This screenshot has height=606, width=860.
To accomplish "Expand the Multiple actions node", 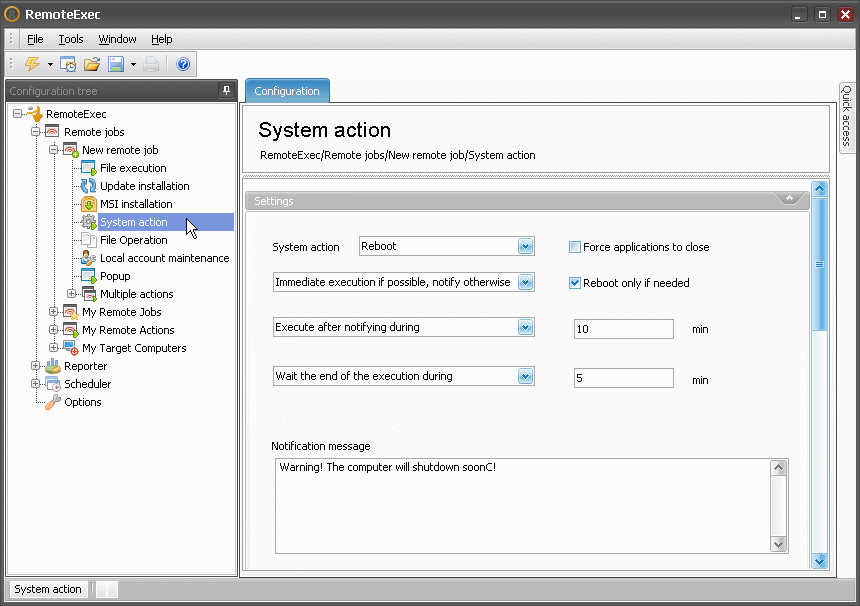I will click(x=71, y=293).
